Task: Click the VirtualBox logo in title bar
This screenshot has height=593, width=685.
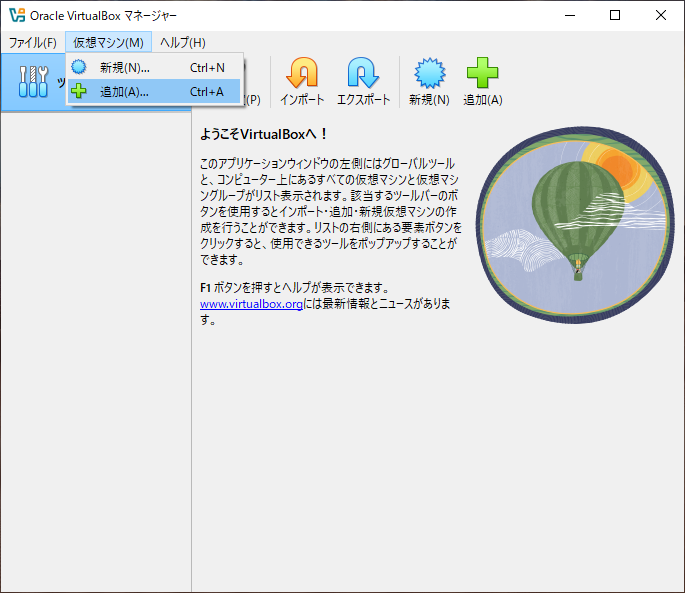Action: point(17,15)
